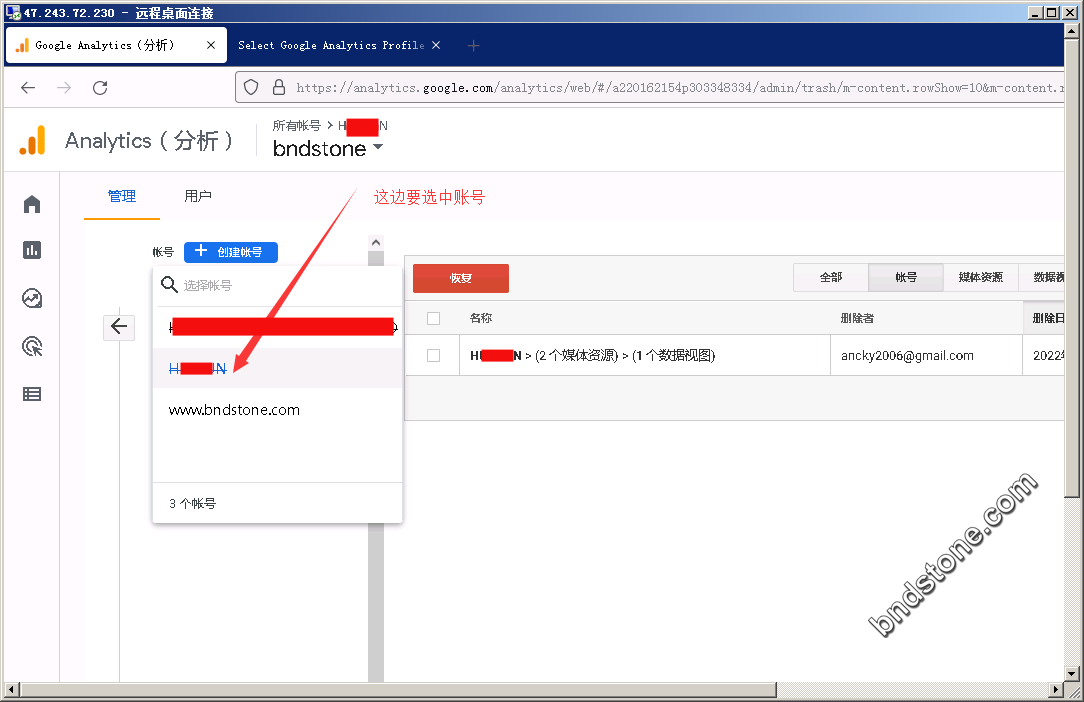The width and height of the screenshot is (1084, 702).
Task: Click the Google Analytics logo
Action: click(32, 140)
